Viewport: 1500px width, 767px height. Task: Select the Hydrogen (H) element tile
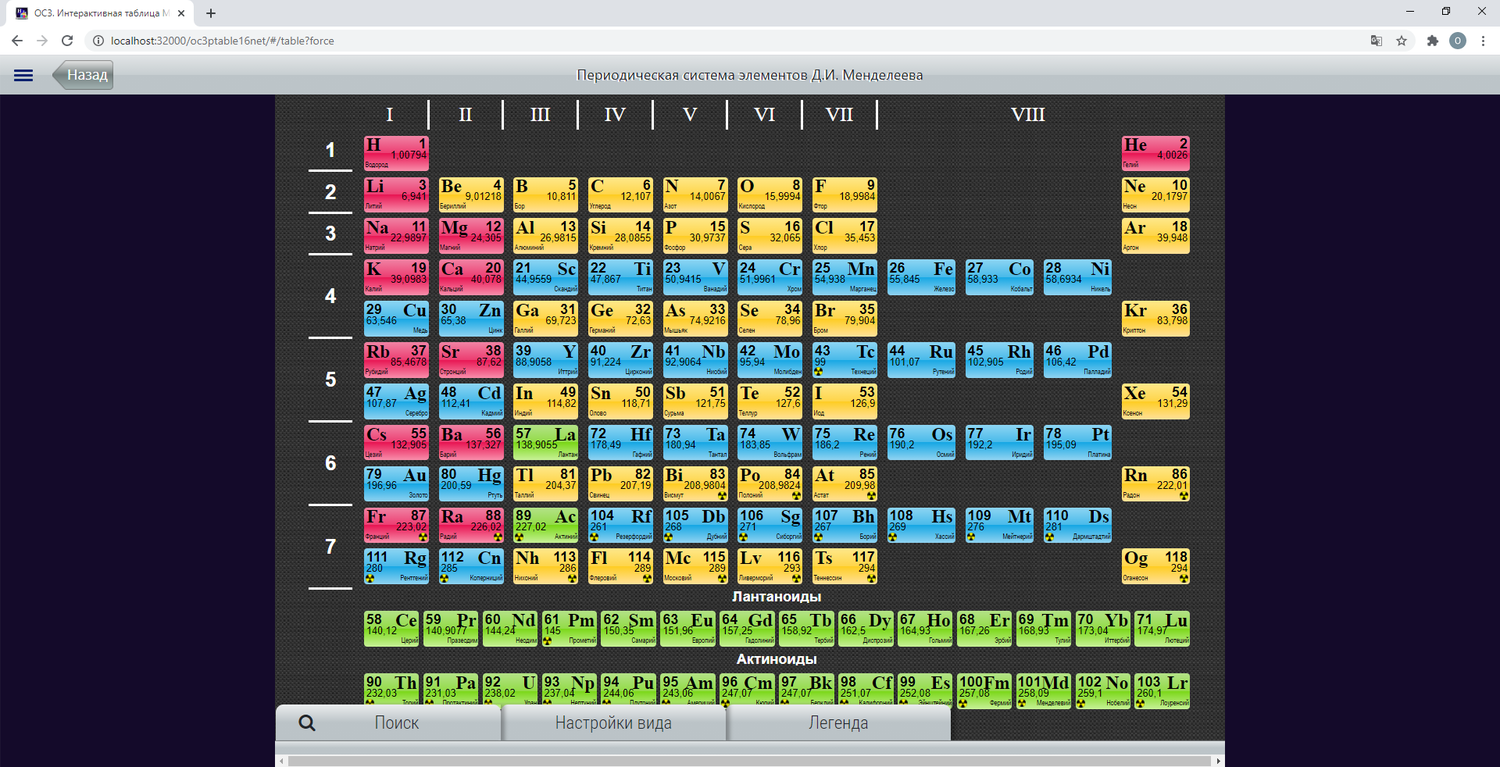pyautogui.click(x=396, y=152)
